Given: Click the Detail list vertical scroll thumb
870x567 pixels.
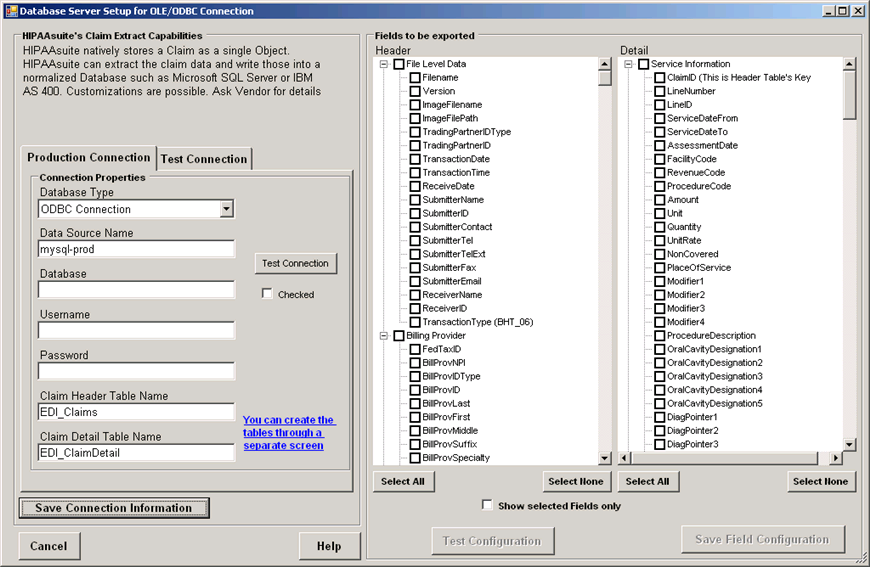Looking at the screenshot, I should point(849,95).
